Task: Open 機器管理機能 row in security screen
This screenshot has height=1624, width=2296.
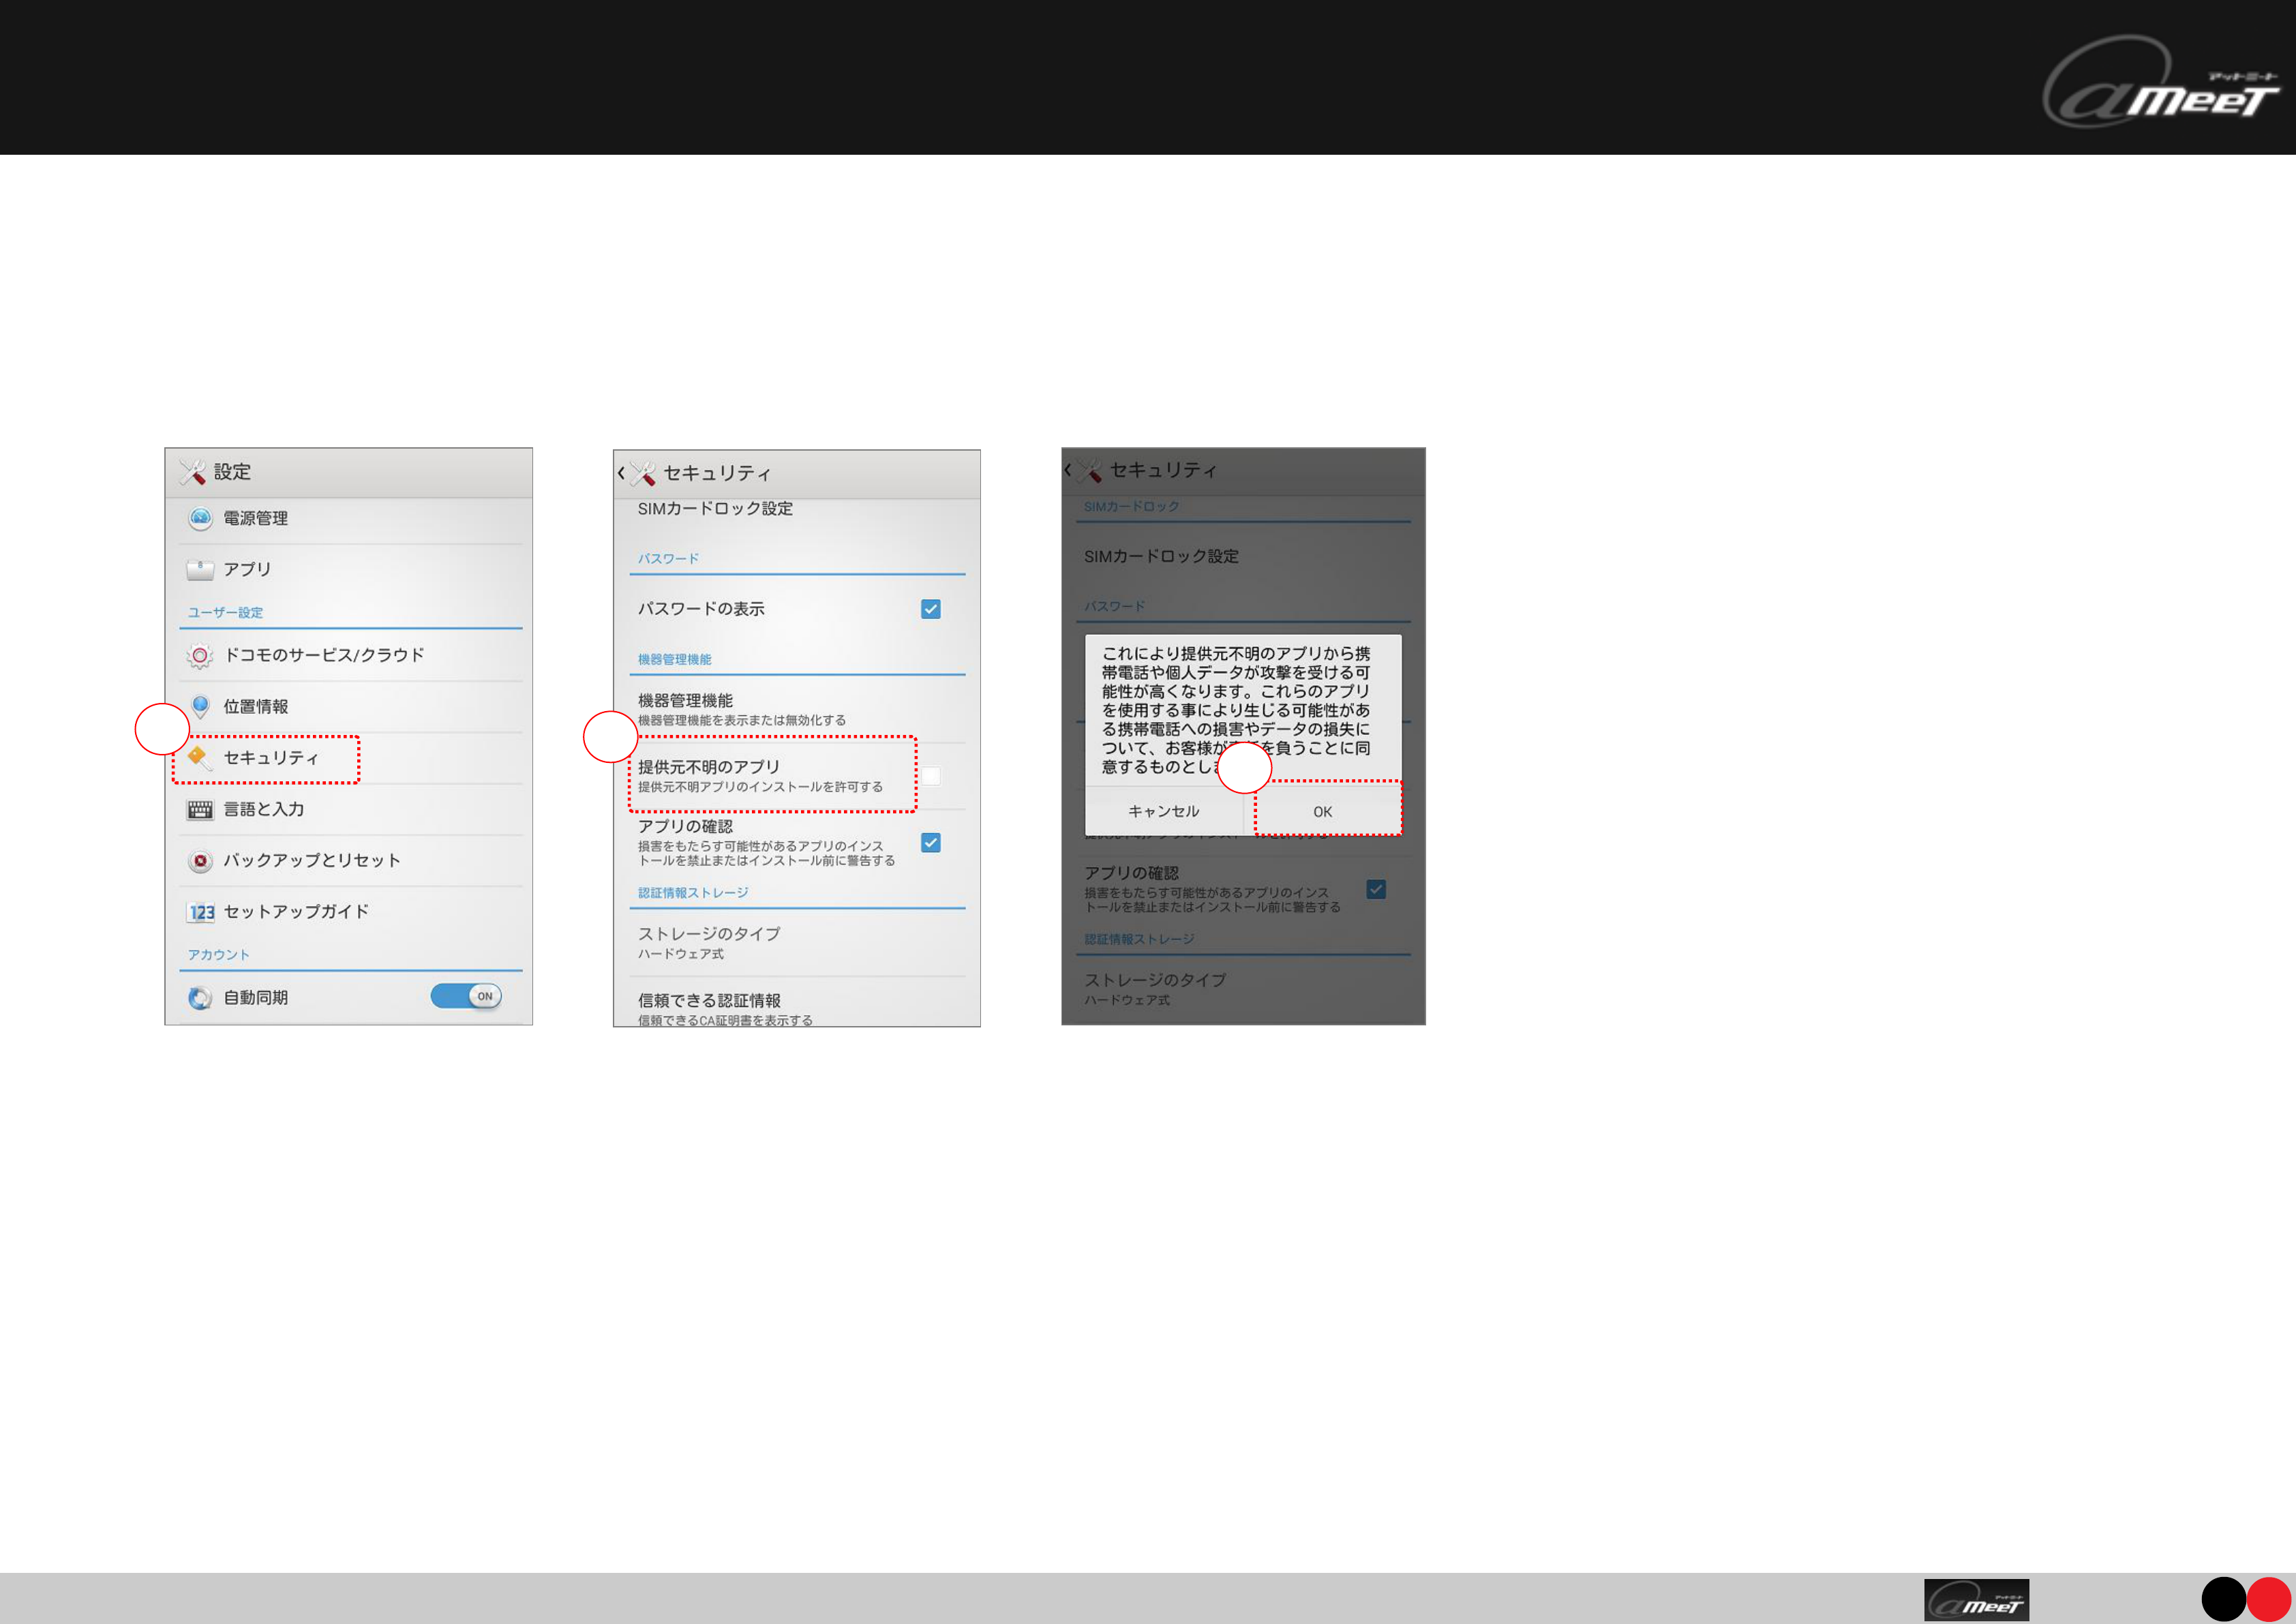Action: point(797,709)
